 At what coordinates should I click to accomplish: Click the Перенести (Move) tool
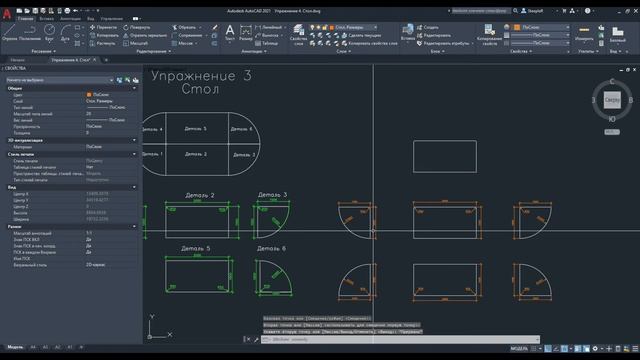103,27
